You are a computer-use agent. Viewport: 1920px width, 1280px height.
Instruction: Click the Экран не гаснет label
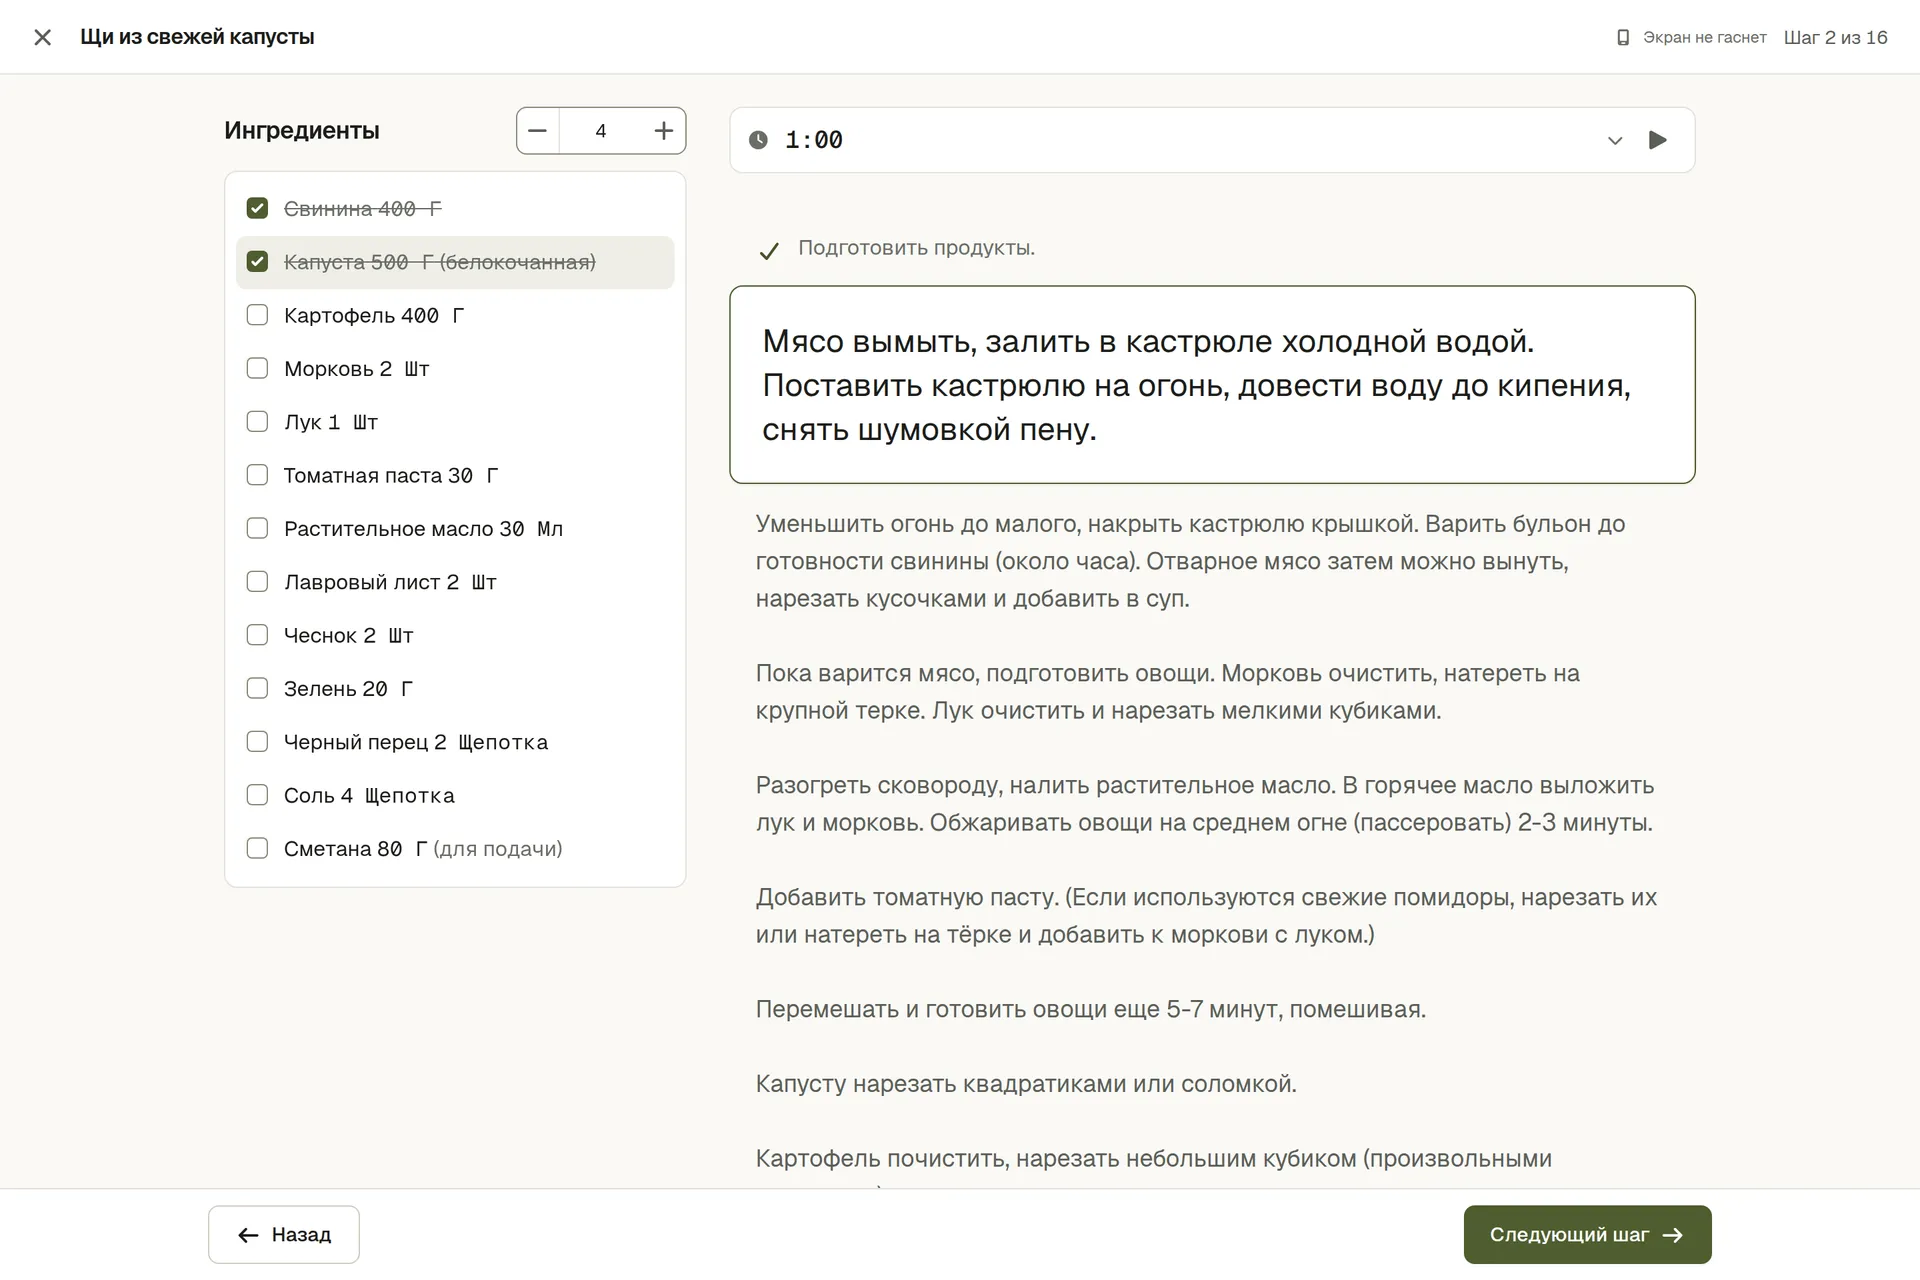point(1704,38)
